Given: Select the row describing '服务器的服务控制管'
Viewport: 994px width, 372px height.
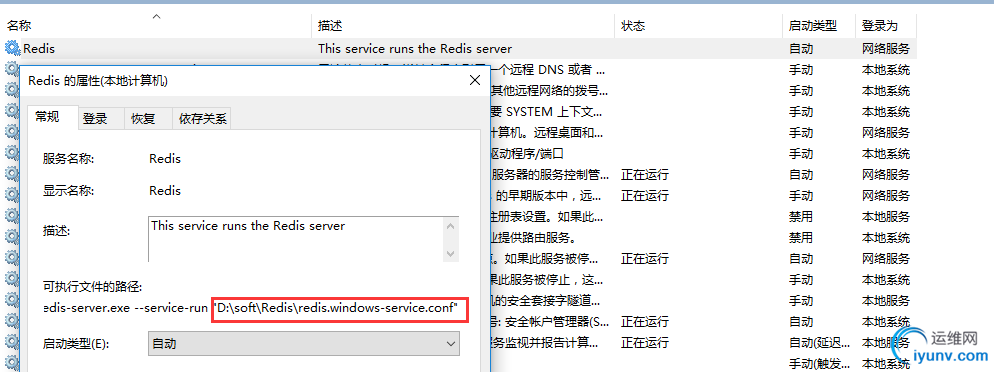Looking at the screenshot, I should point(551,174).
